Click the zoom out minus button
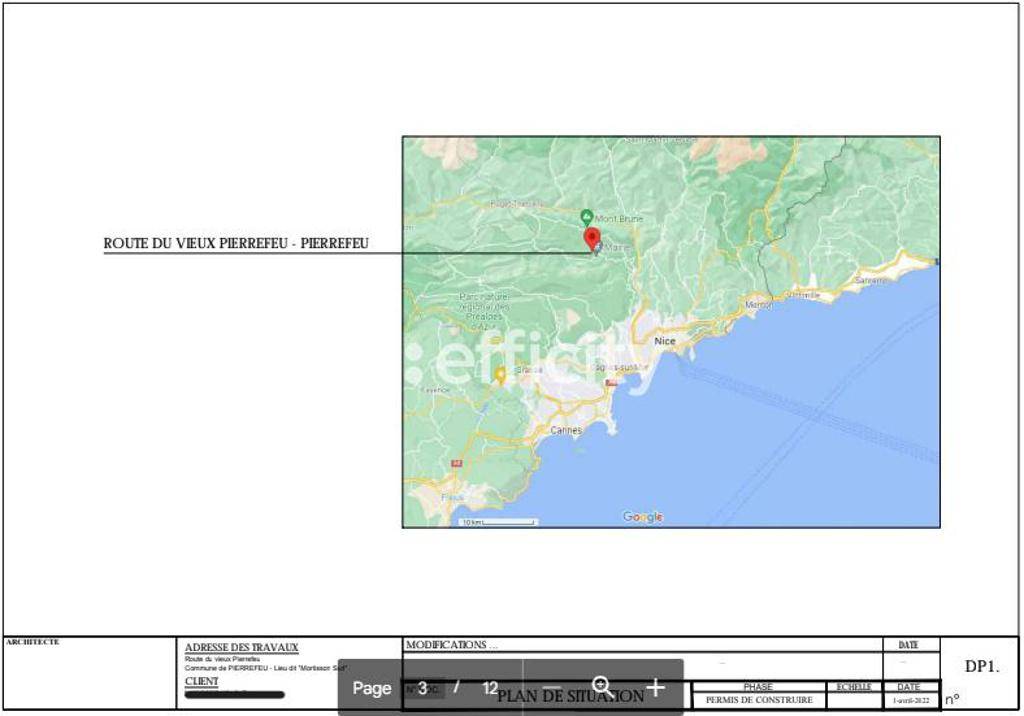 (x=552, y=688)
